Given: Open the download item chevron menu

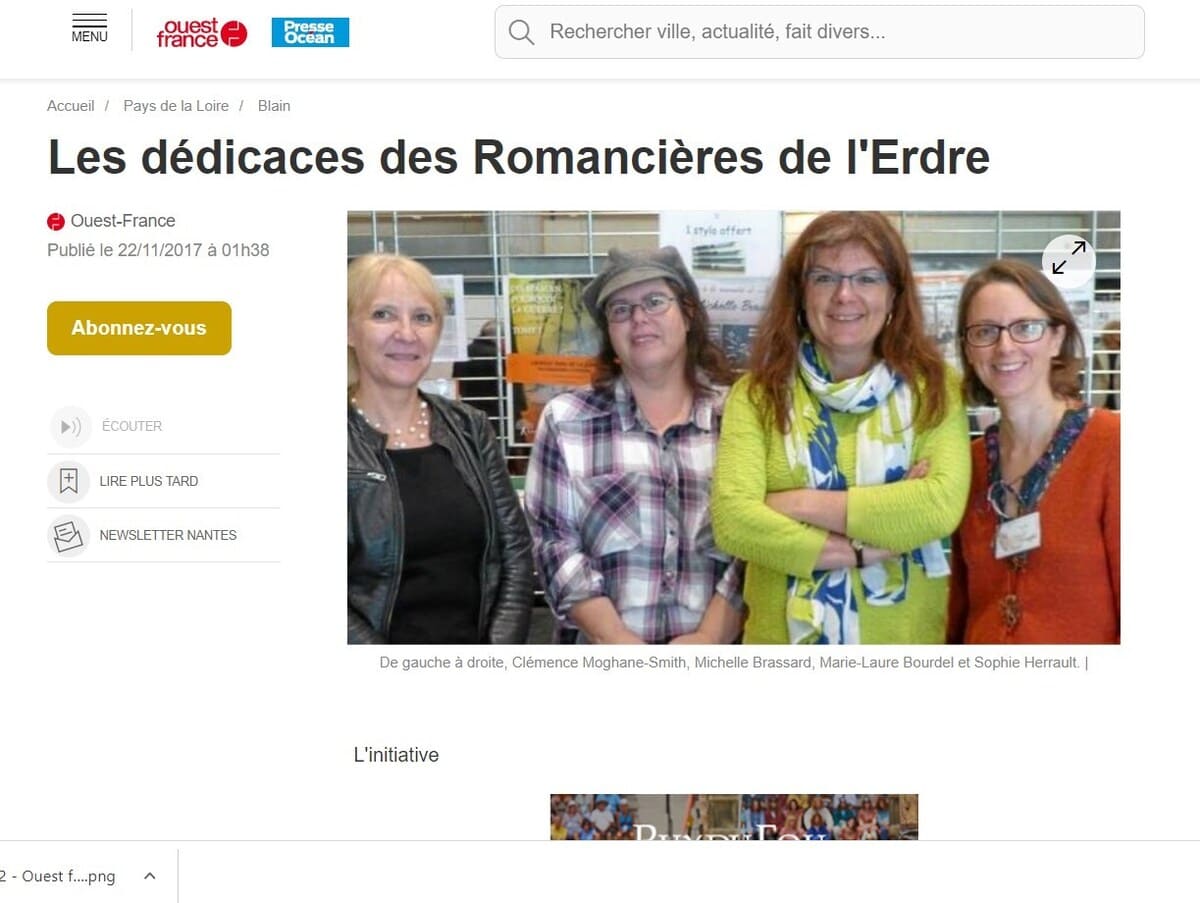Looking at the screenshot, I should coord(150,876).
